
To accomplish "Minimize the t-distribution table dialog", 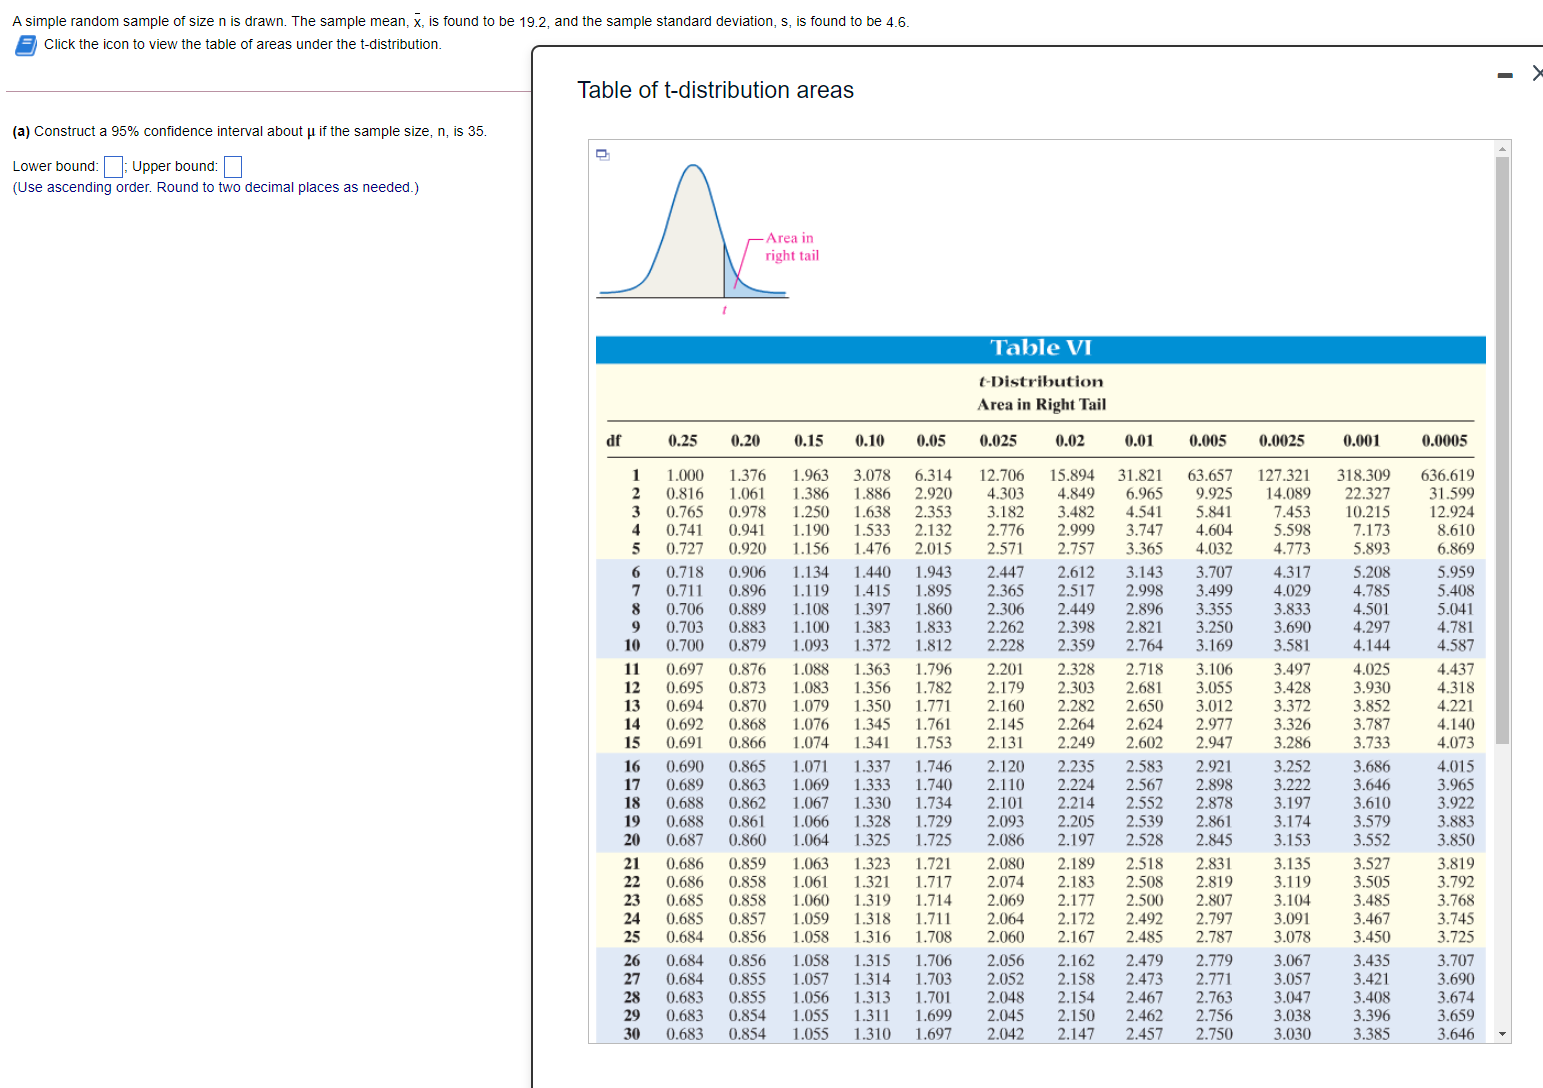I will [1504, 73].
